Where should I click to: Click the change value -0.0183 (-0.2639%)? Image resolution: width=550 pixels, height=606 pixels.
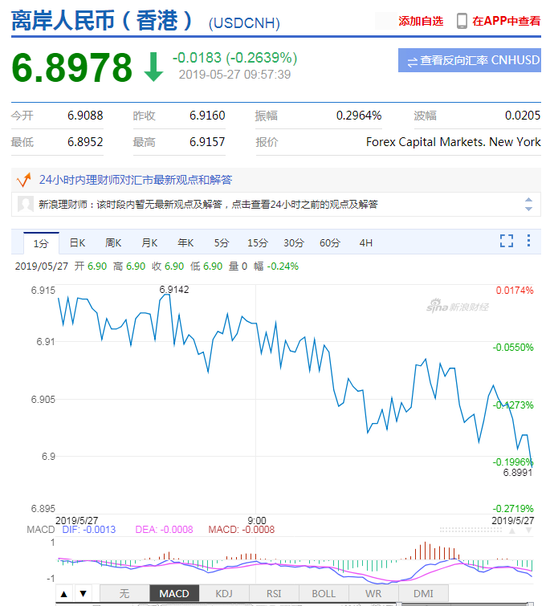coord(235,58)
